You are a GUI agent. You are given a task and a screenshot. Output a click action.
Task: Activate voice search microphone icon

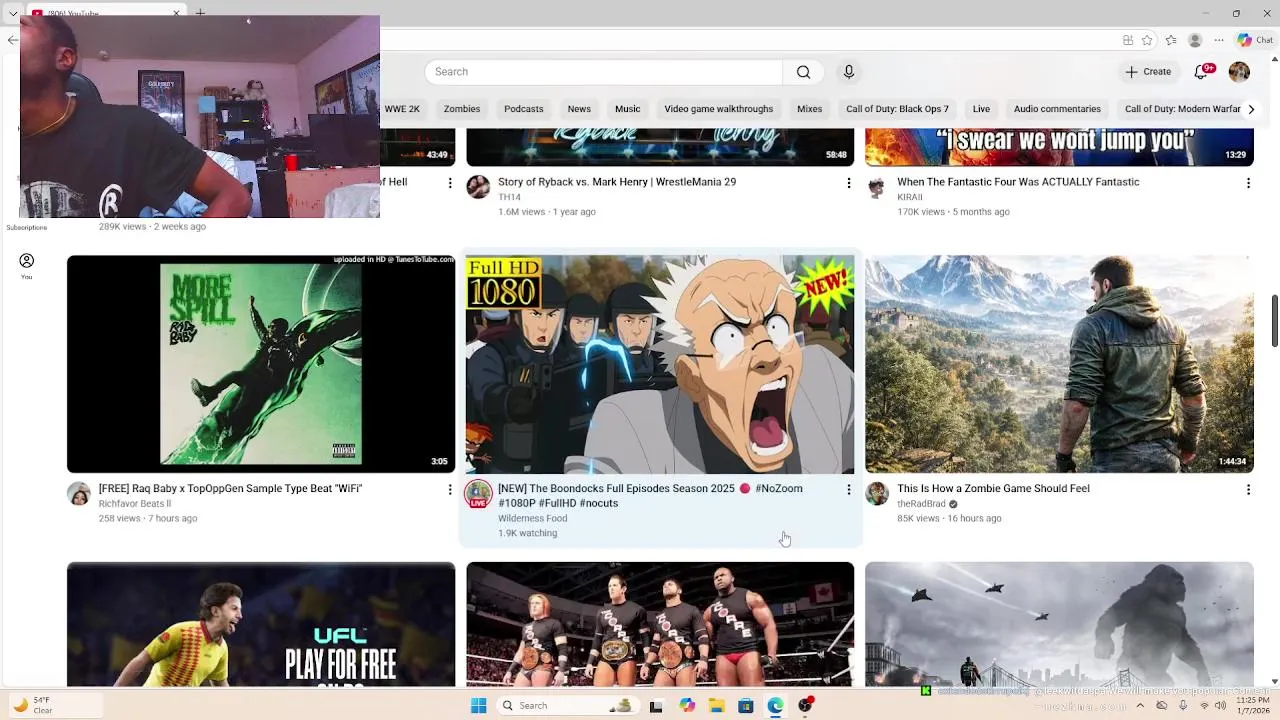[x=849, y=72]
